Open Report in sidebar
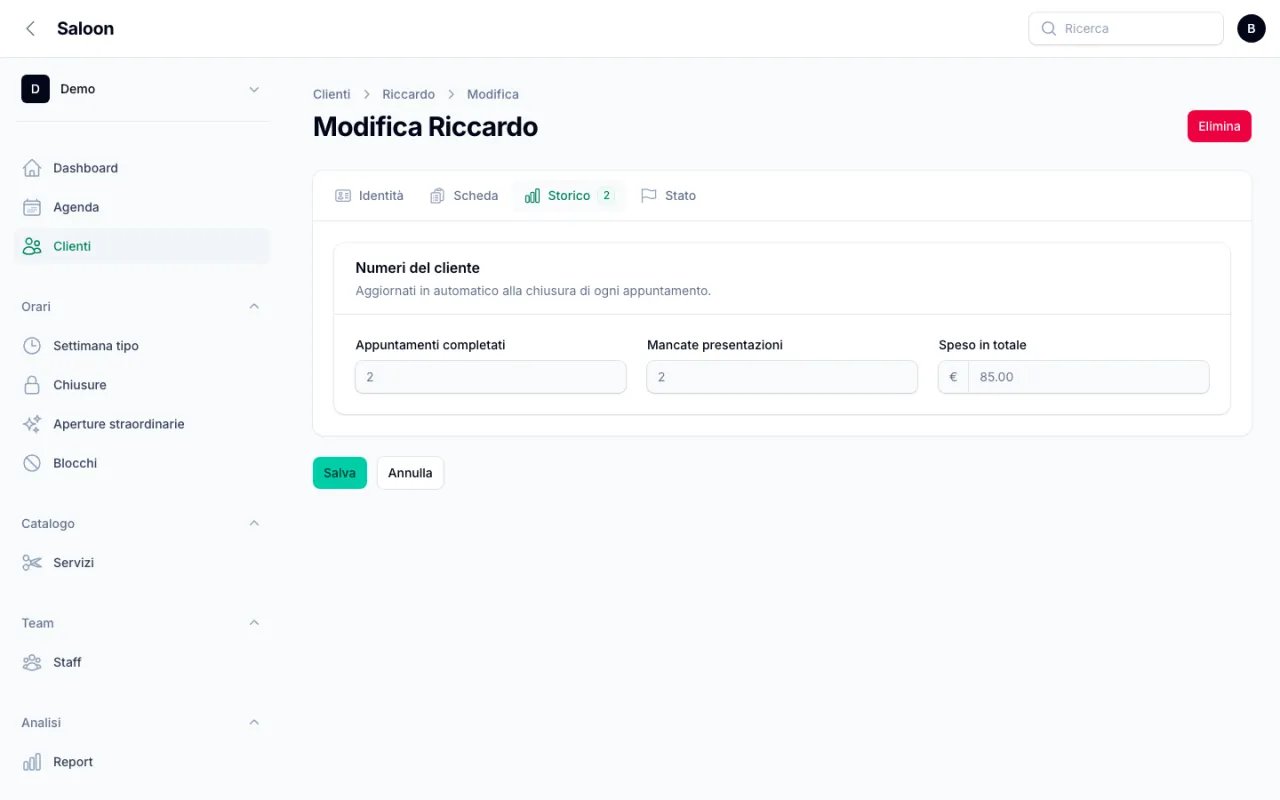The image size is (1280, 800). [x=142, y=762]
